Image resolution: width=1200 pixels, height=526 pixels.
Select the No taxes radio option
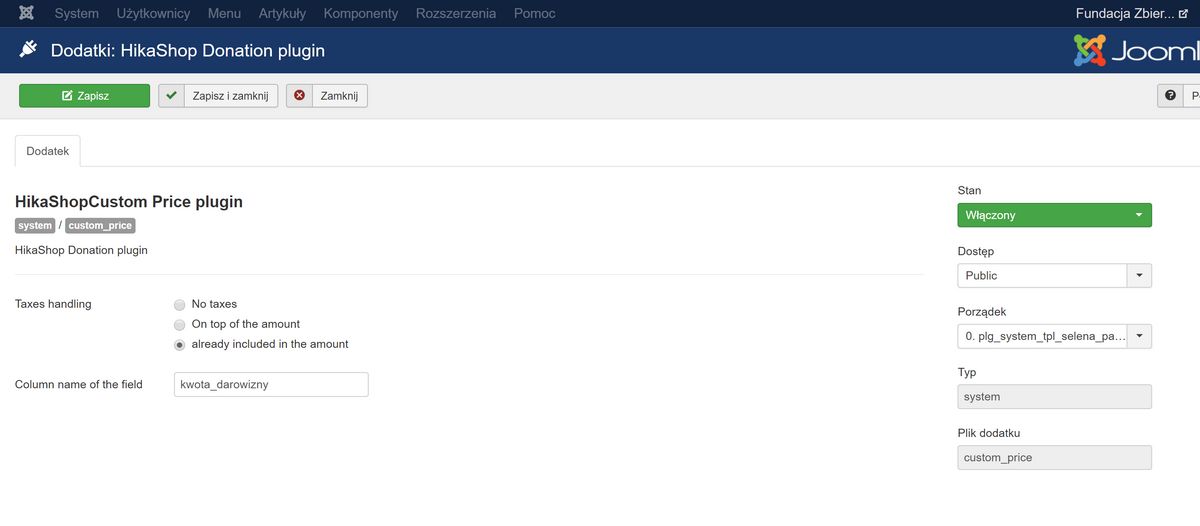click(x=179, y=305)
